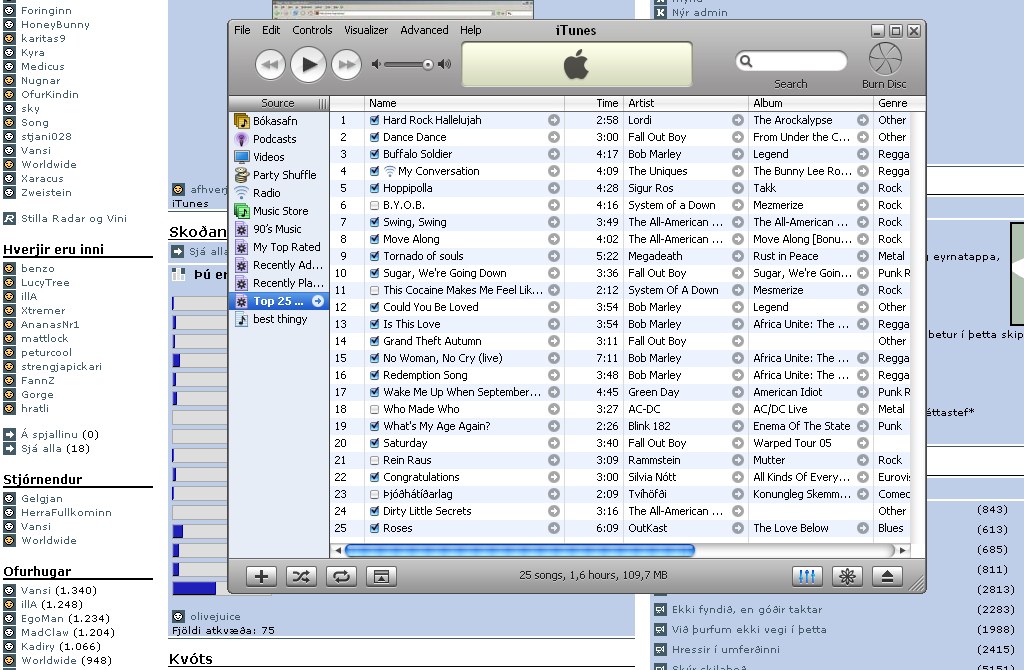This screenshot has height=670, width=1024.
Task: Select best thingy playlist
Action: [x=279, y=319]
